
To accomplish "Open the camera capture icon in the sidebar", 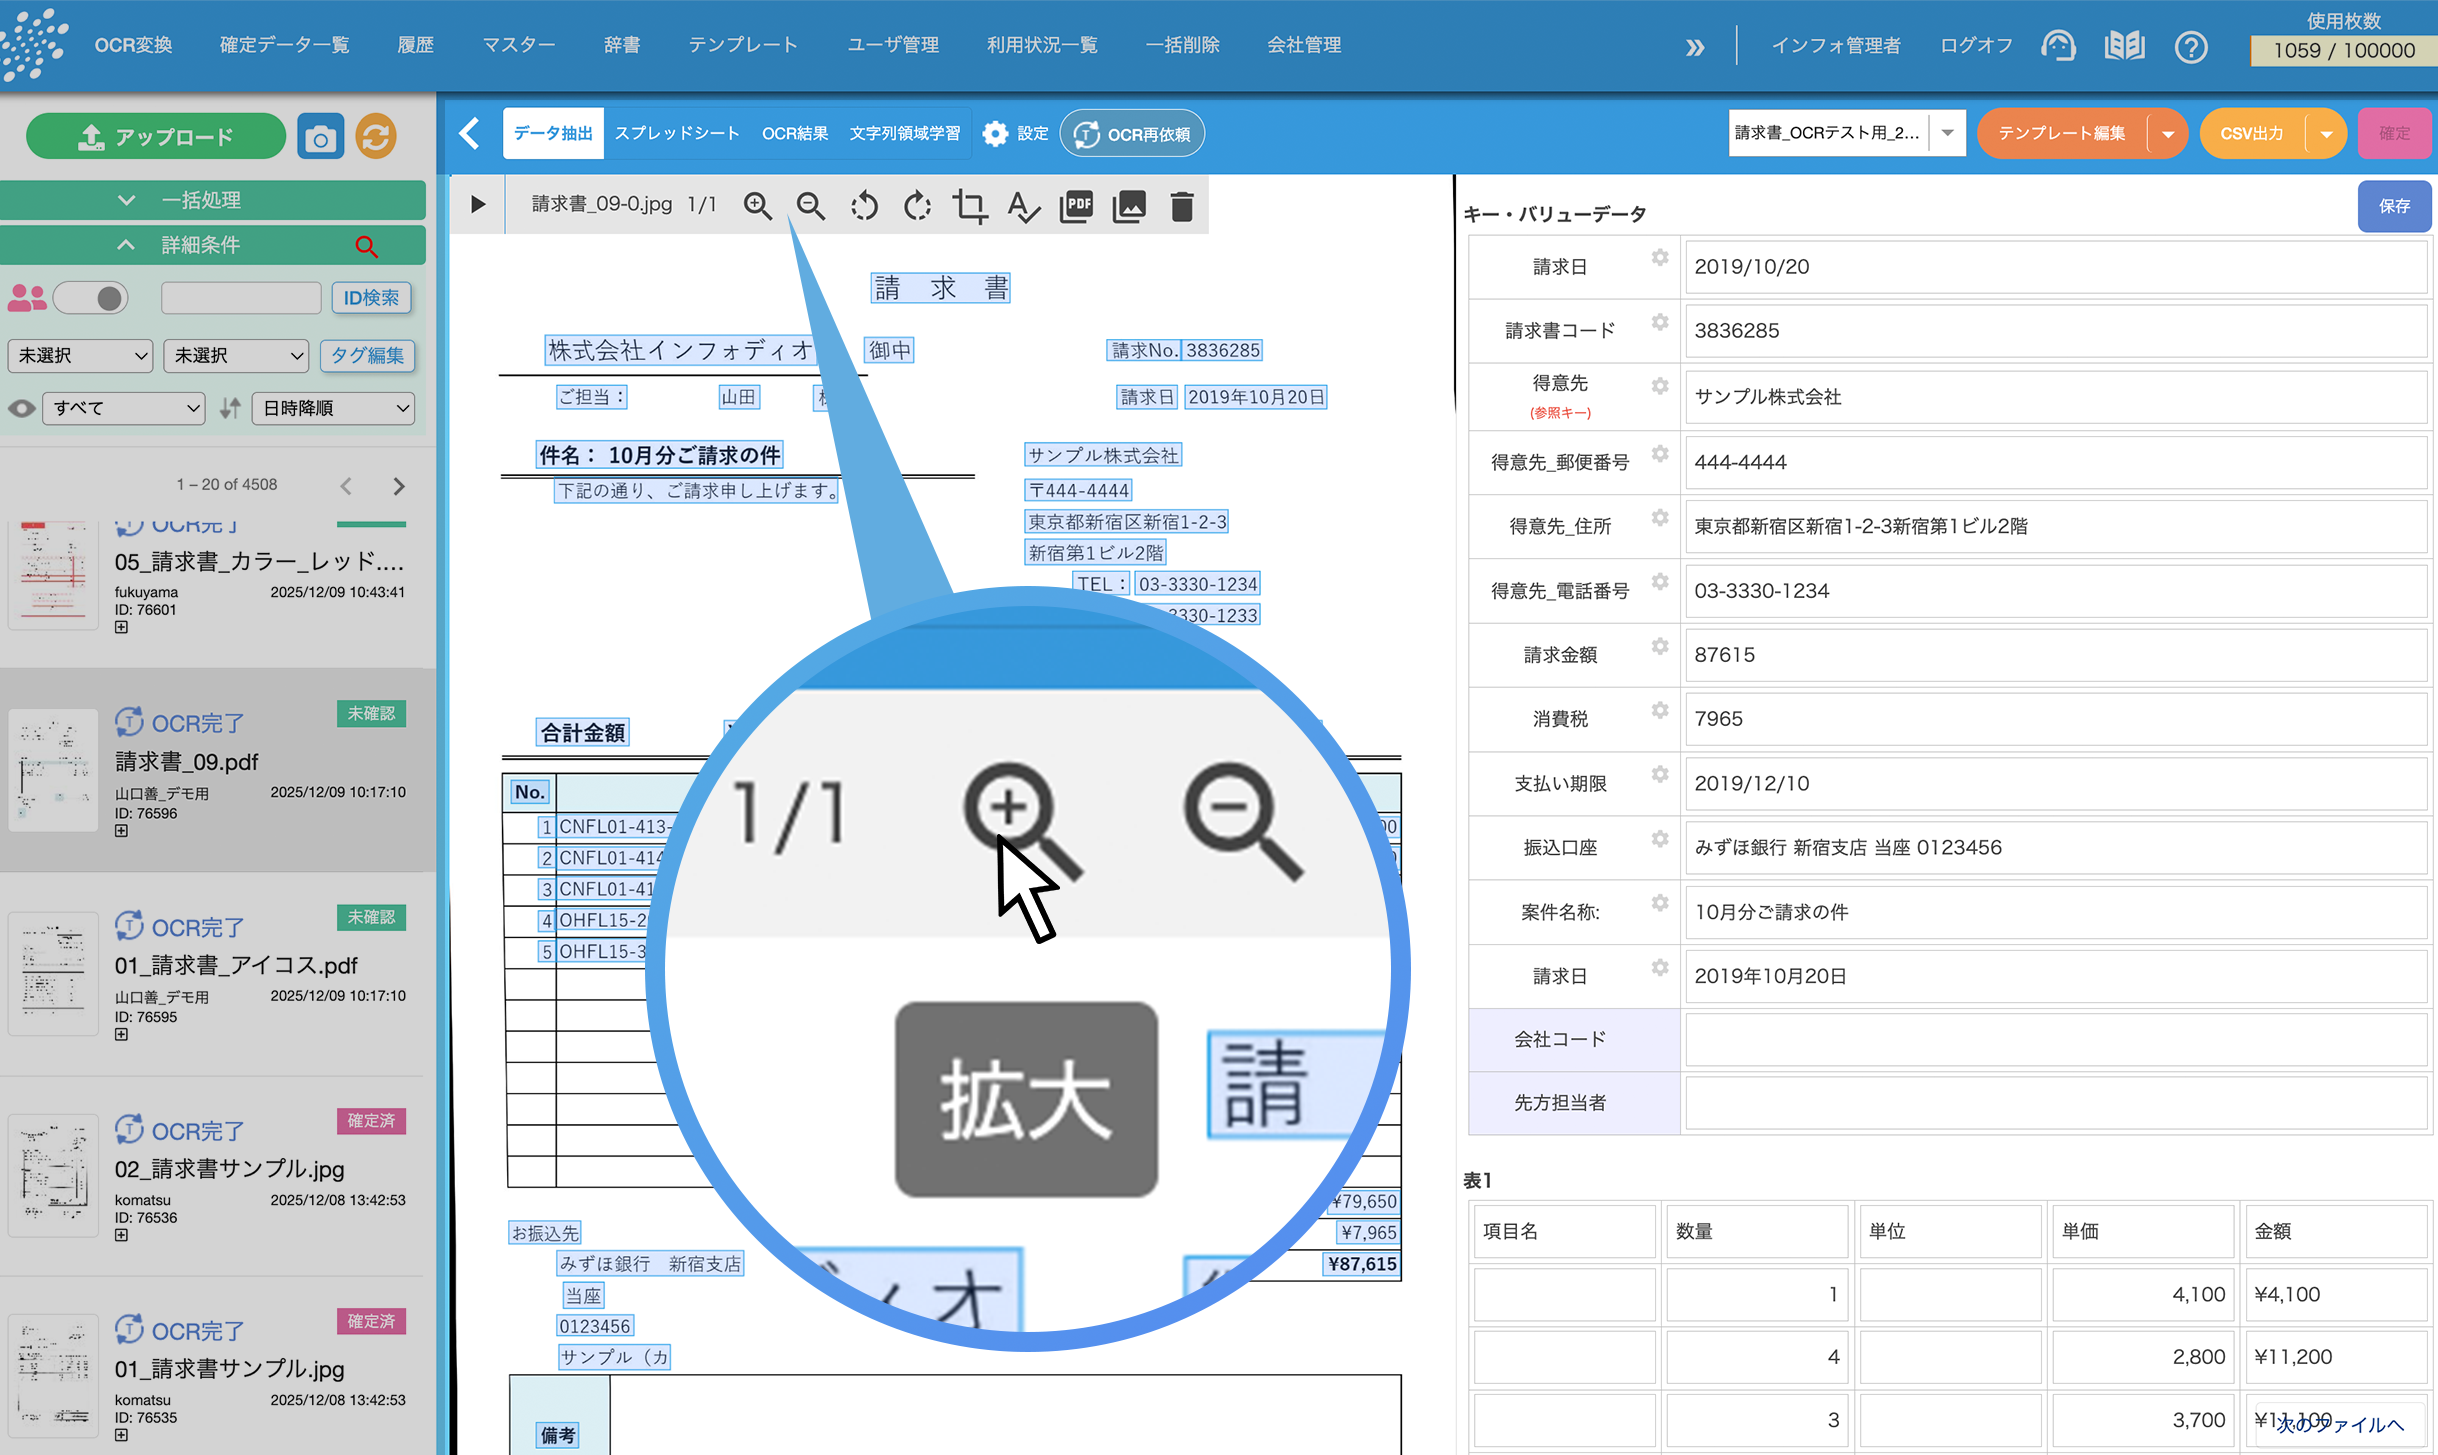I will point(320,135).
